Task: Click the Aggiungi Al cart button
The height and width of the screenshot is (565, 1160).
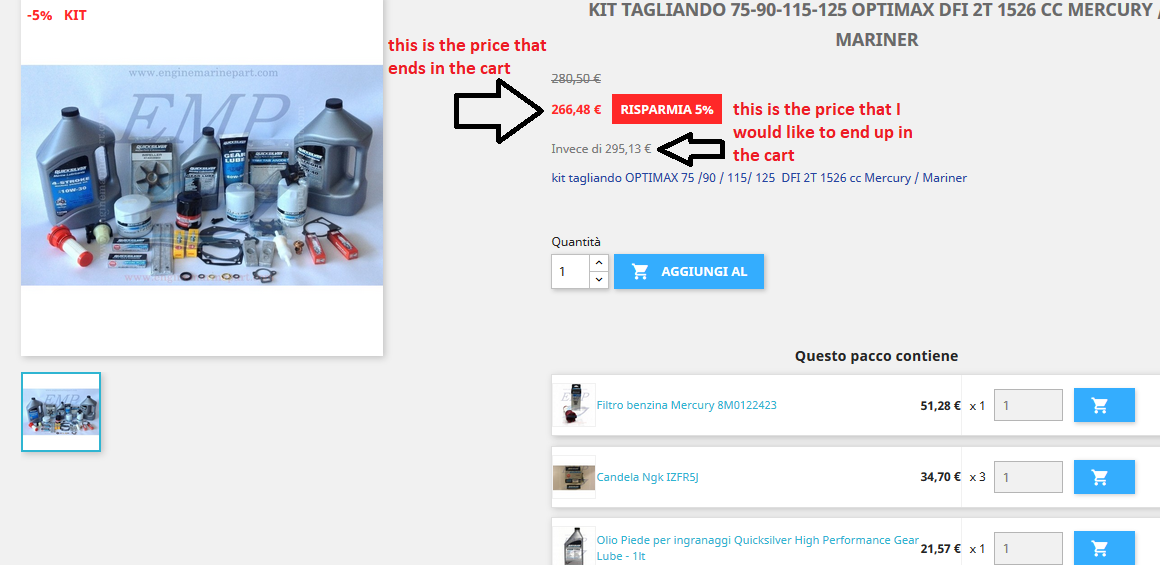Action: (689, 271)
